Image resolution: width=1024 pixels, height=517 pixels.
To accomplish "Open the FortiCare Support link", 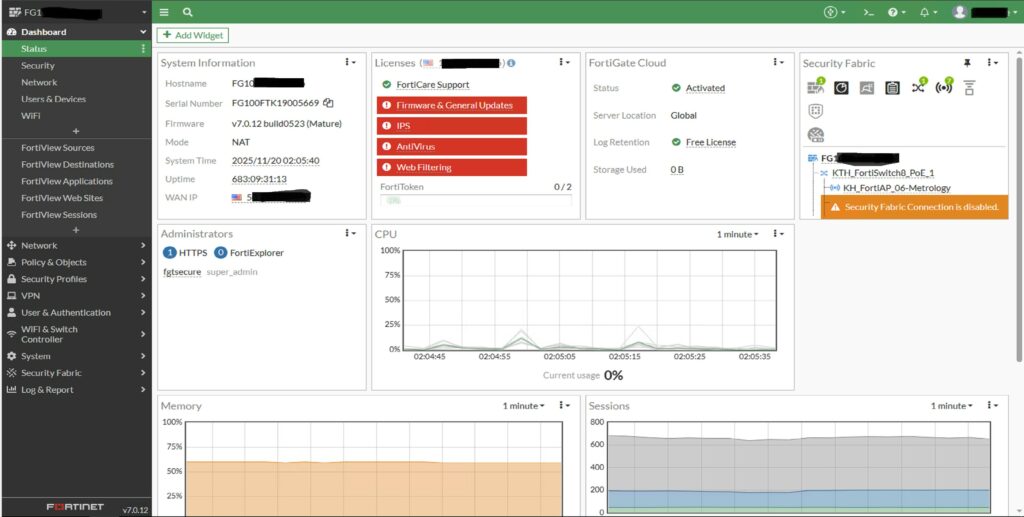I will (432, 85).
